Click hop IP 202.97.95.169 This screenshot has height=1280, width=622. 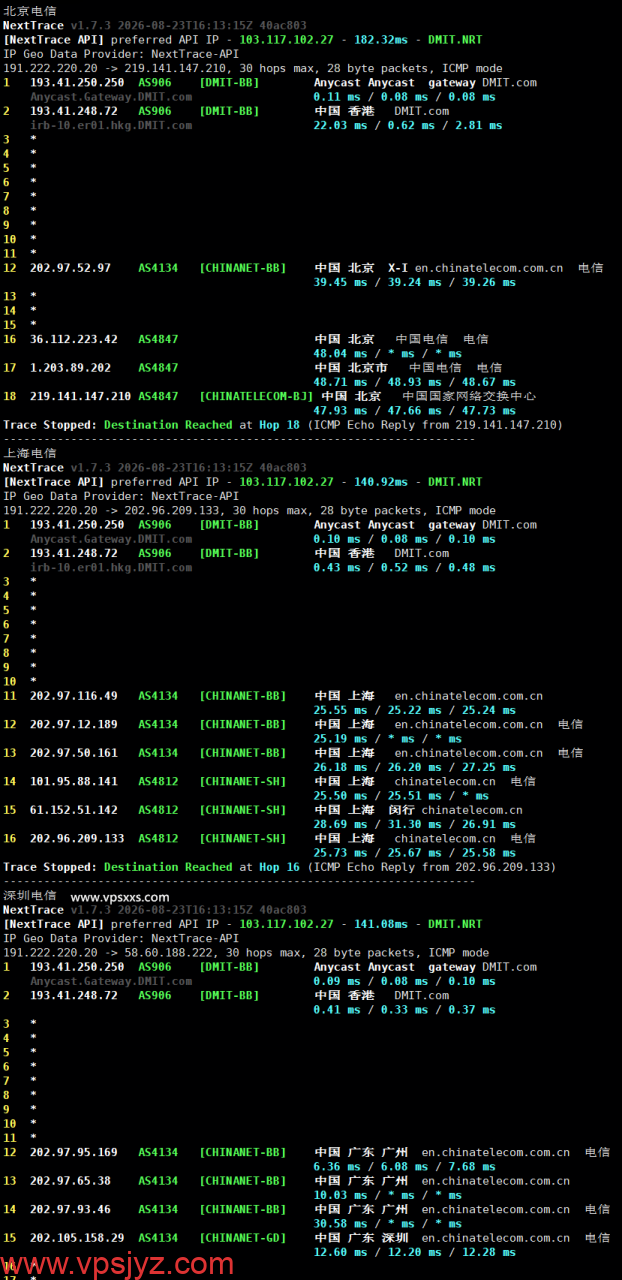[x=74, y=1152]
